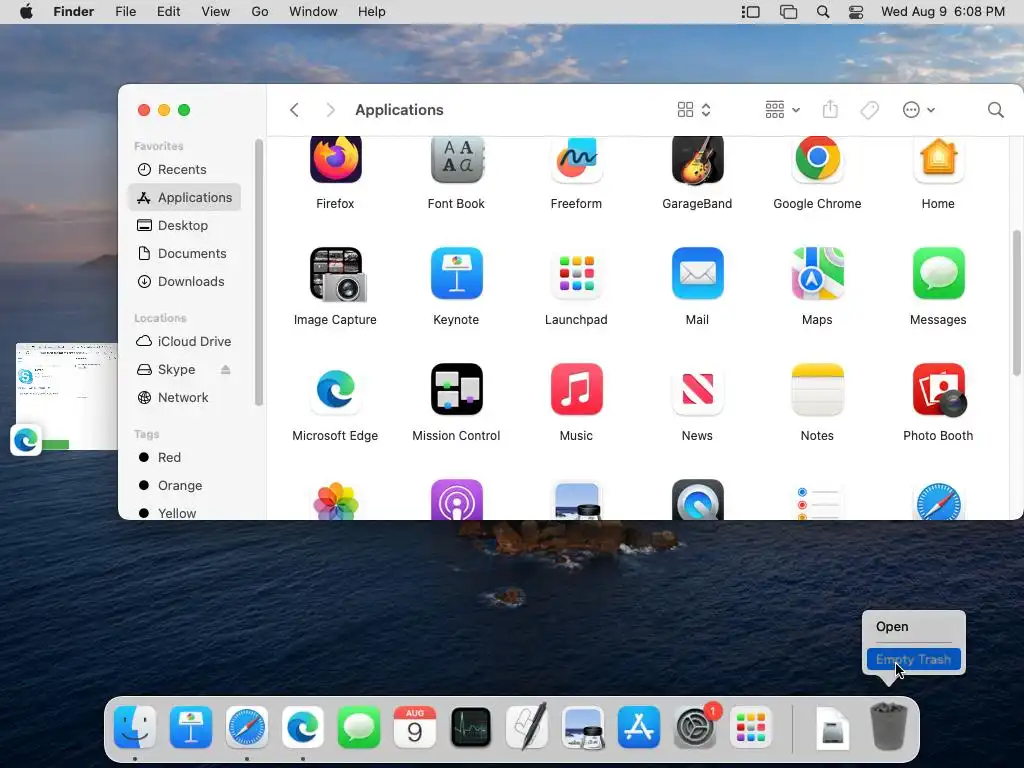Image resolution: width=1024 pixels, height=768 pixels.
Task: Open the Apple menu
Action: (x=26, y=12)
